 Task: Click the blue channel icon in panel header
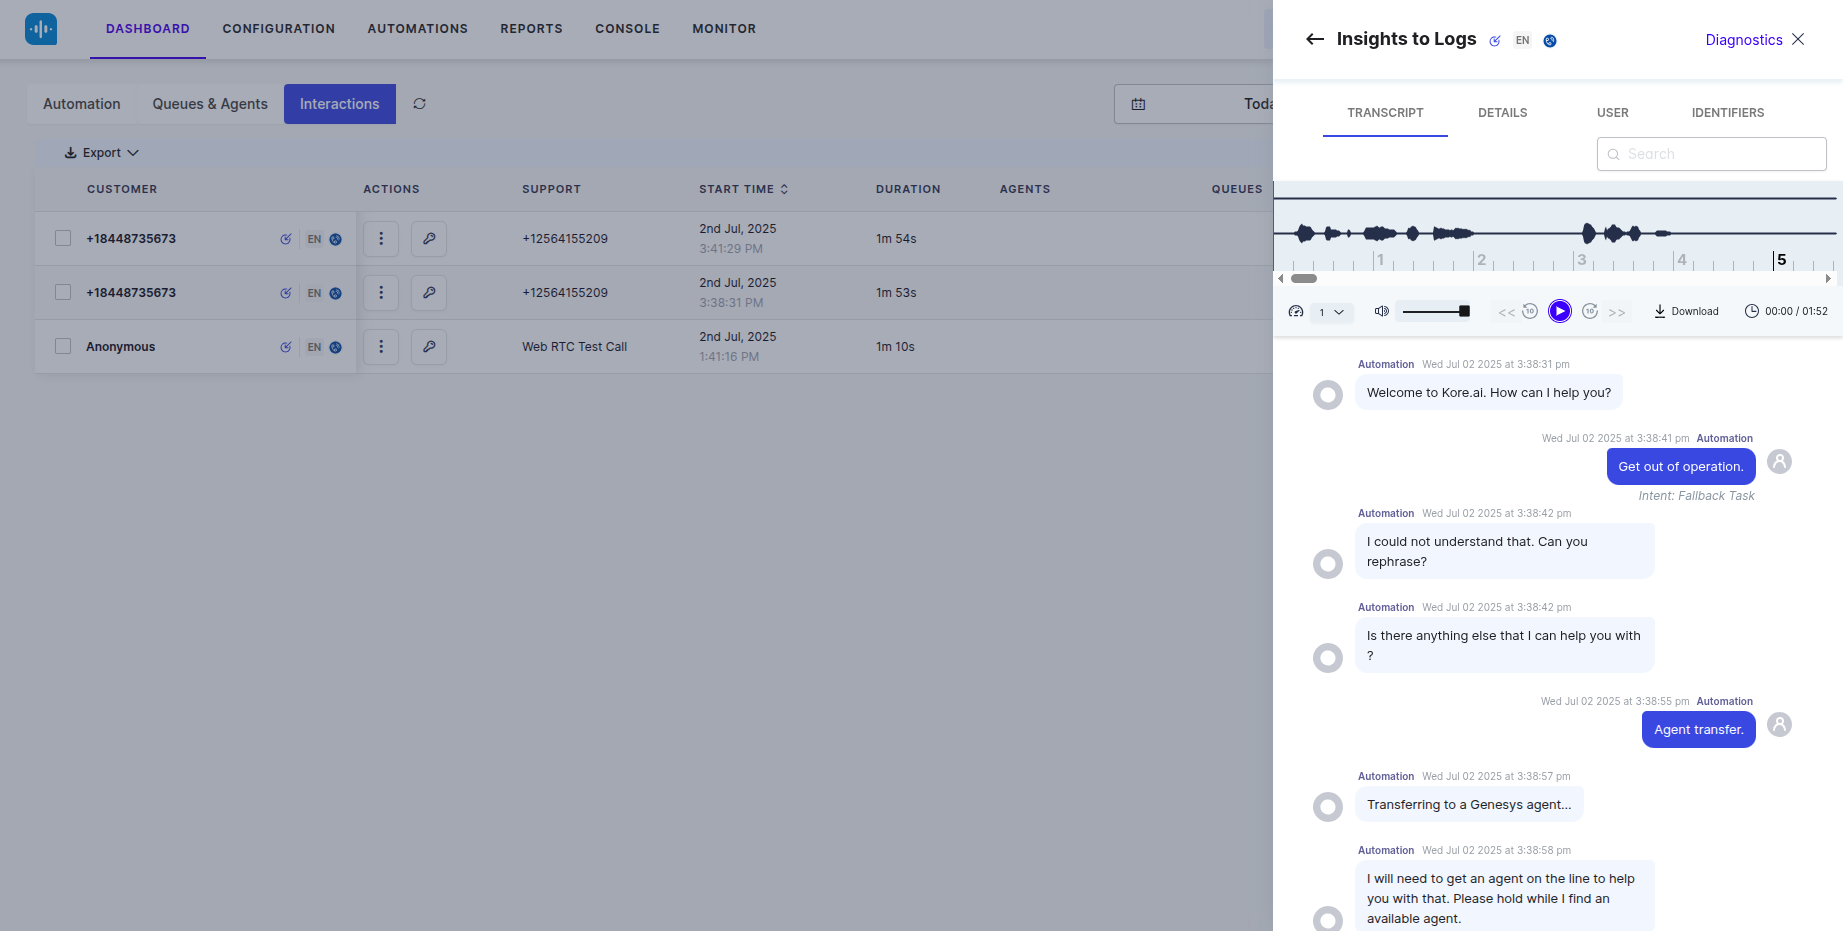click(1550, 41)
